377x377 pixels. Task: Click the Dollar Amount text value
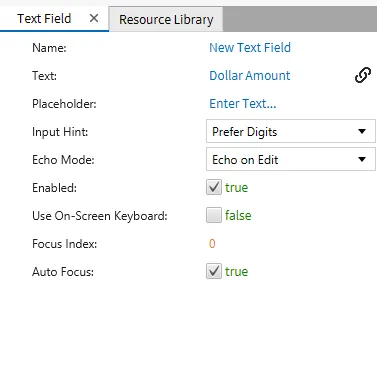[250, 76]
